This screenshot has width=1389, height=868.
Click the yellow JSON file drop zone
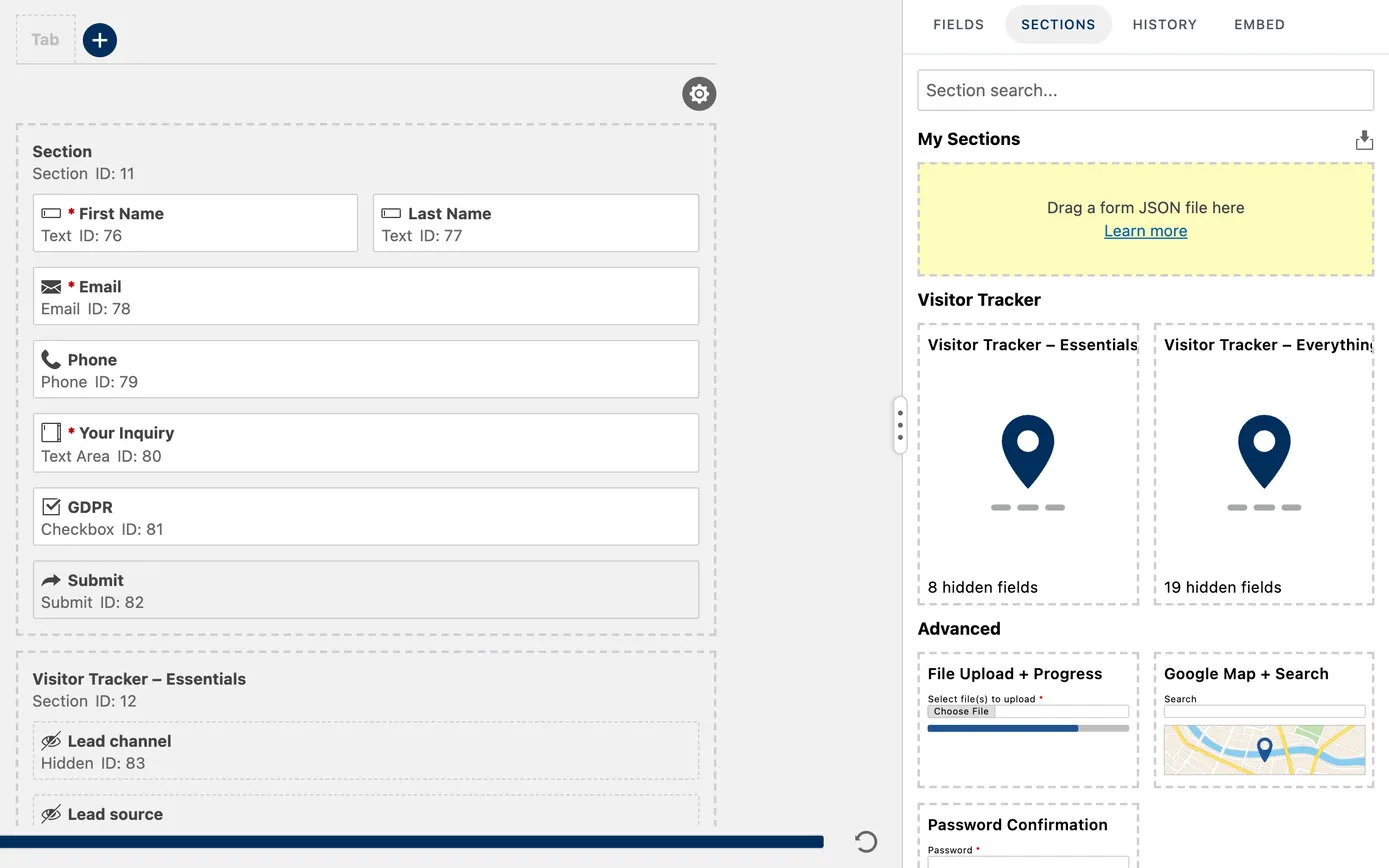(1146, 220)
